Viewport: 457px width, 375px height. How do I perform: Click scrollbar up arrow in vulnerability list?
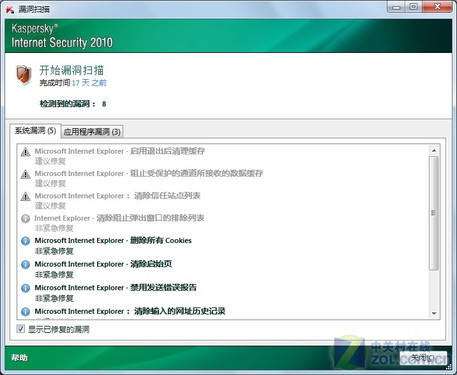tap(434, 151)
